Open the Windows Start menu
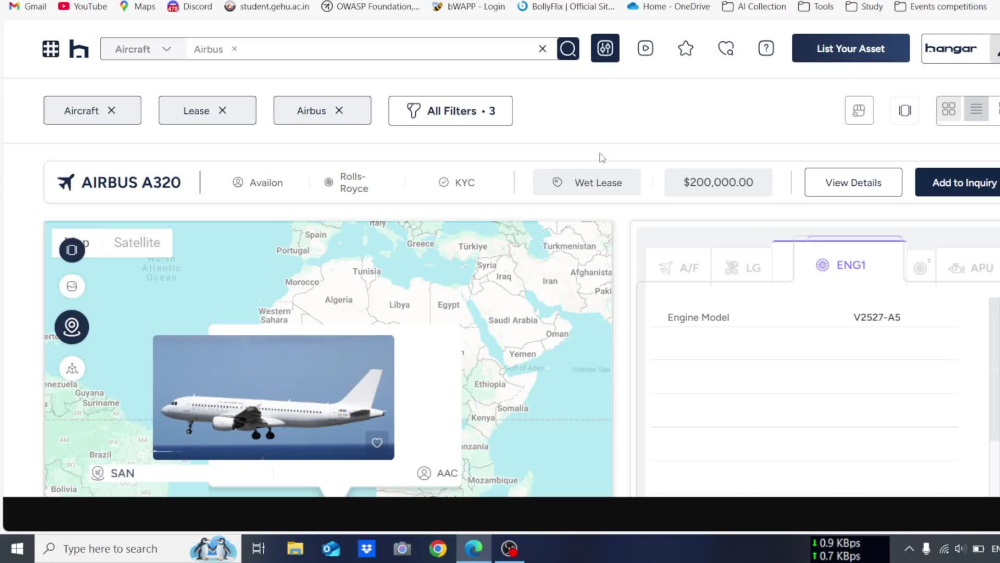The image size is (1000, 563). [17, 548]
